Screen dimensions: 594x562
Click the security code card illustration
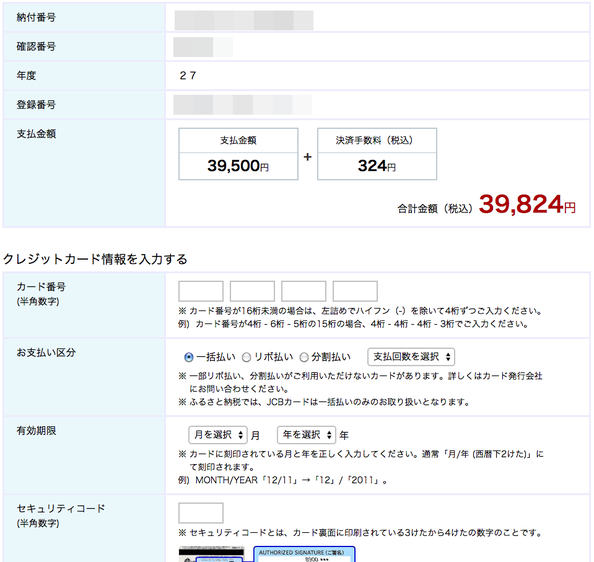[x=267, y=554]
